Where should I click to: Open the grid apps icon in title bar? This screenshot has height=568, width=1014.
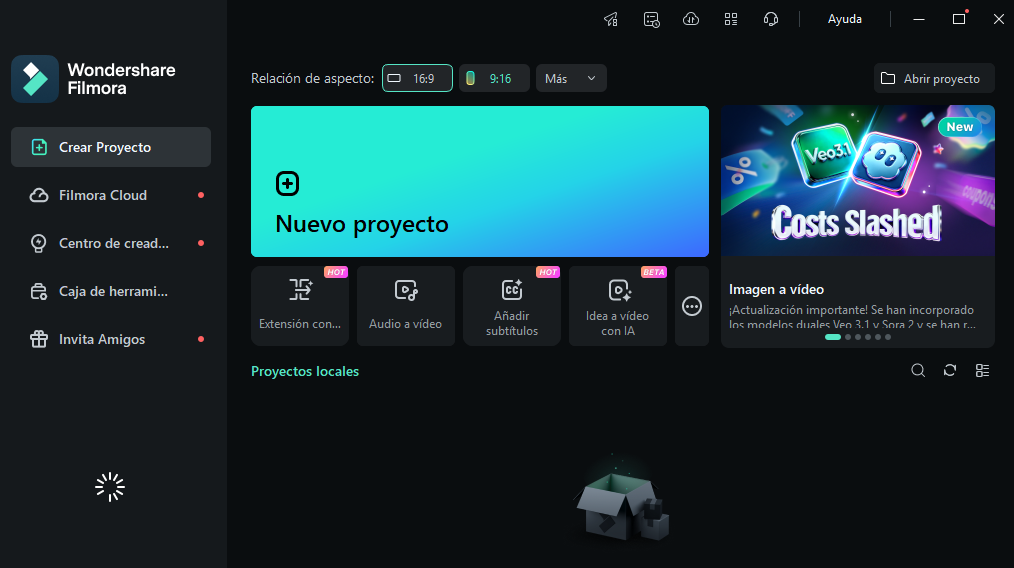pos(731,19)
